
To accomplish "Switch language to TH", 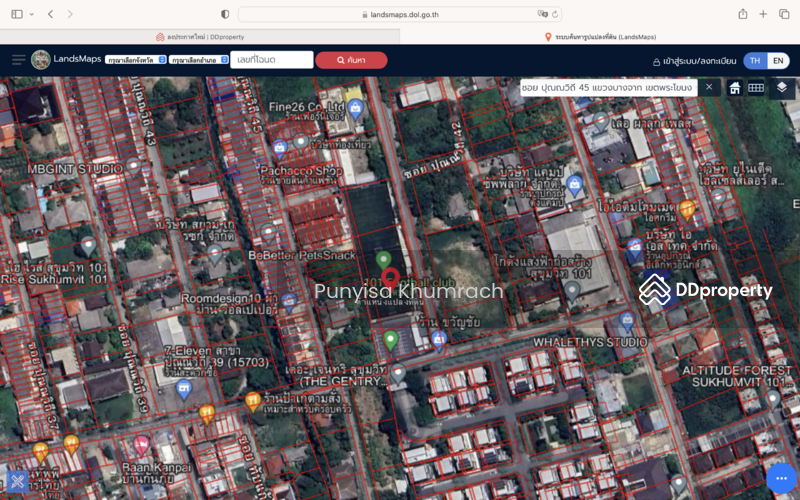I will [x=755, y=60].
